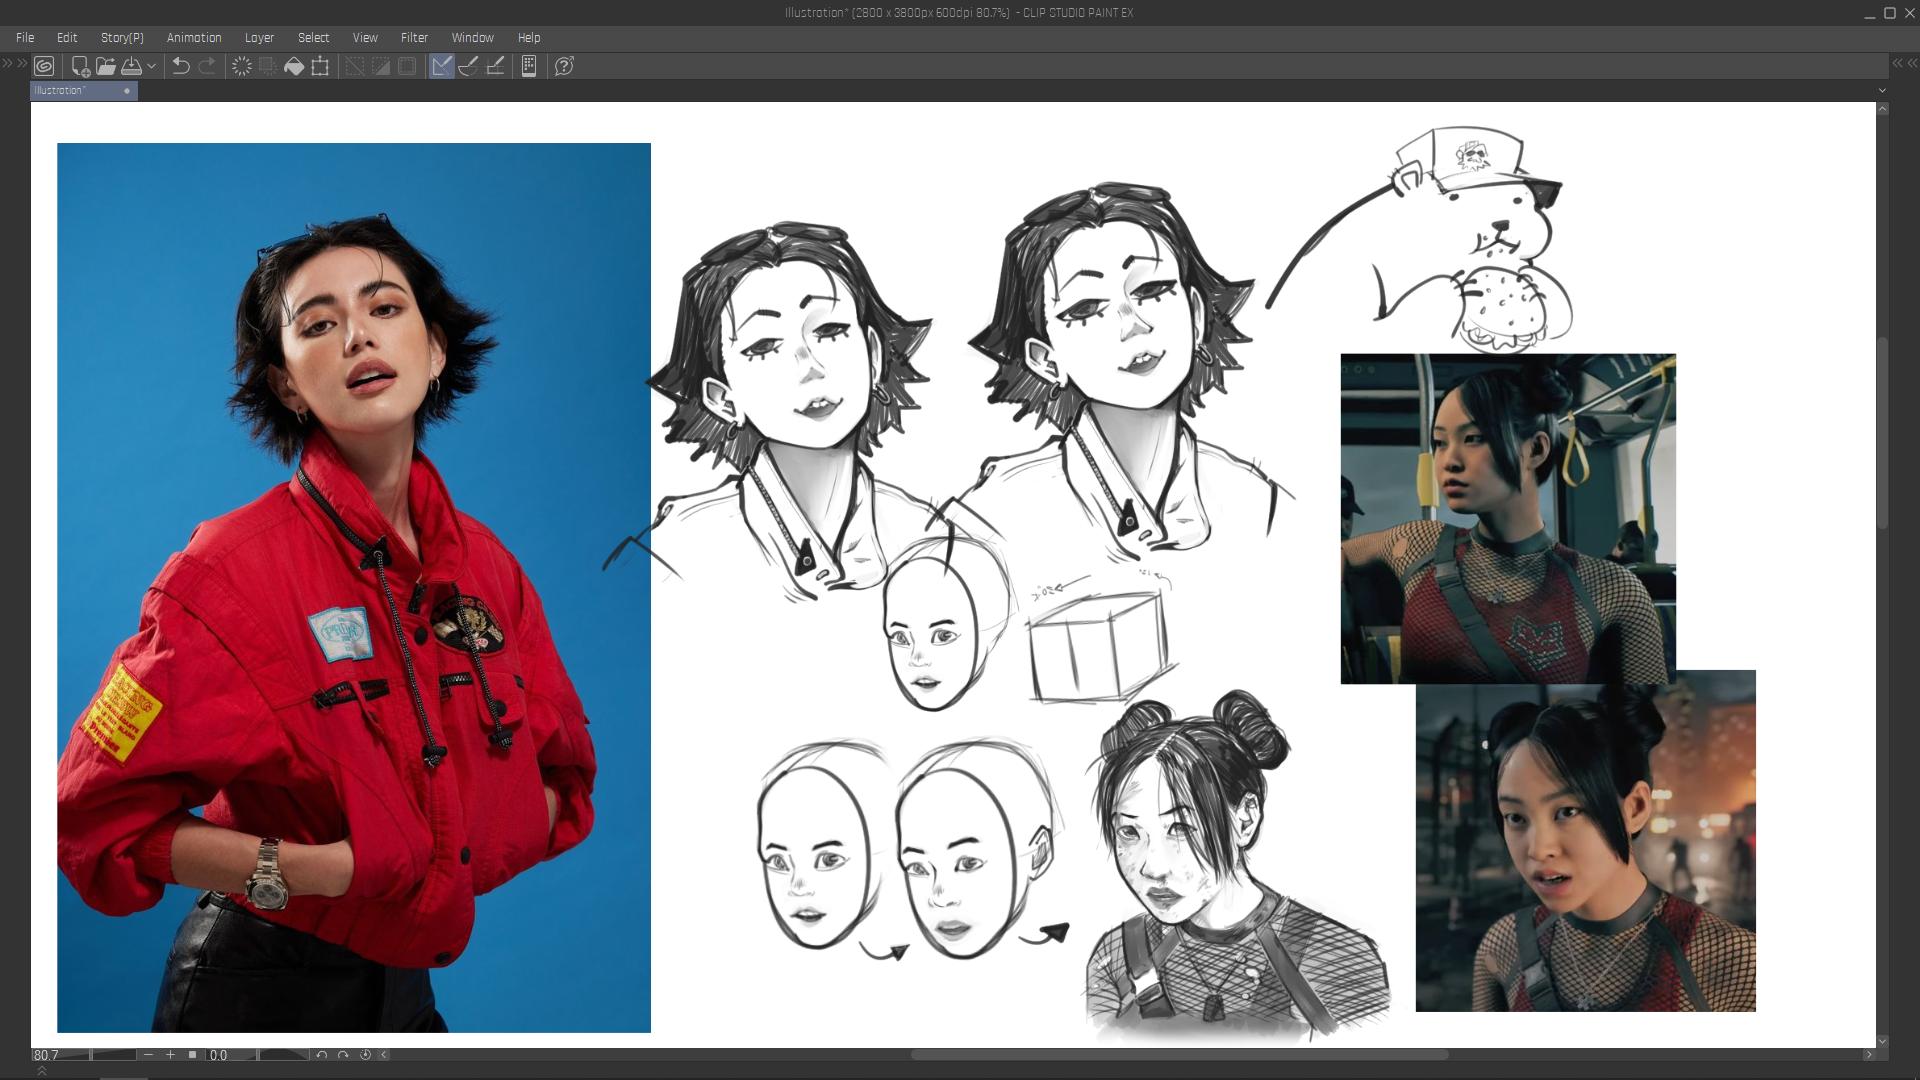Viewport: 1920px width, 1080px height.
Task: Toggle Snap to Grid icon
Action: pyautogui.click(x=495, y=66)
